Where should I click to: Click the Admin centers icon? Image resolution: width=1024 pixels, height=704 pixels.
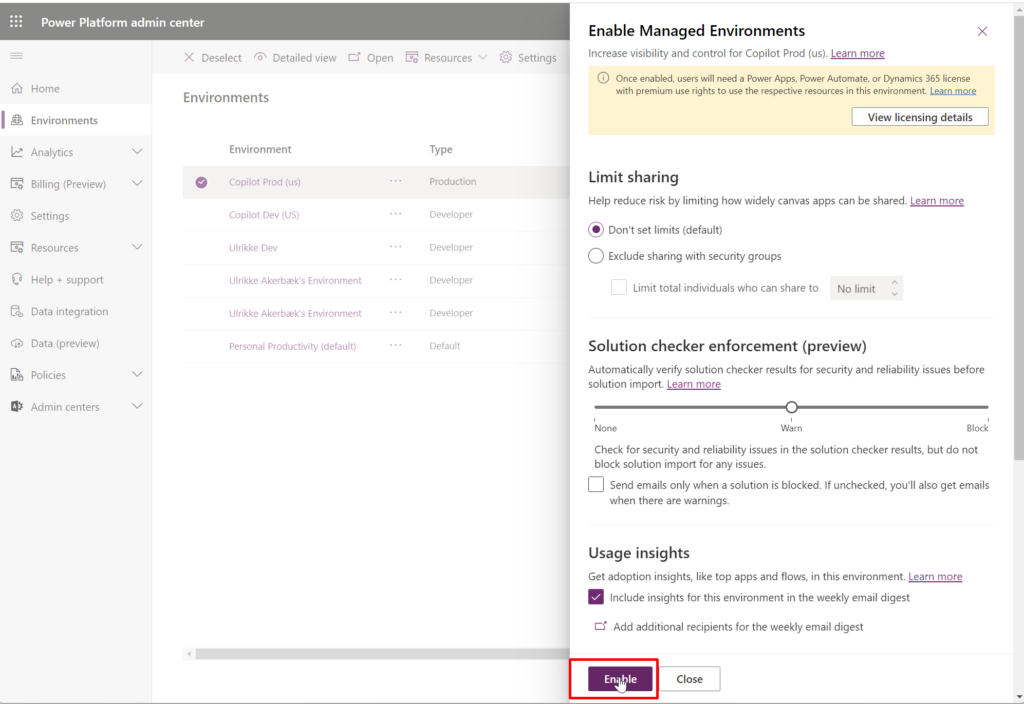(x=17, y=407)
